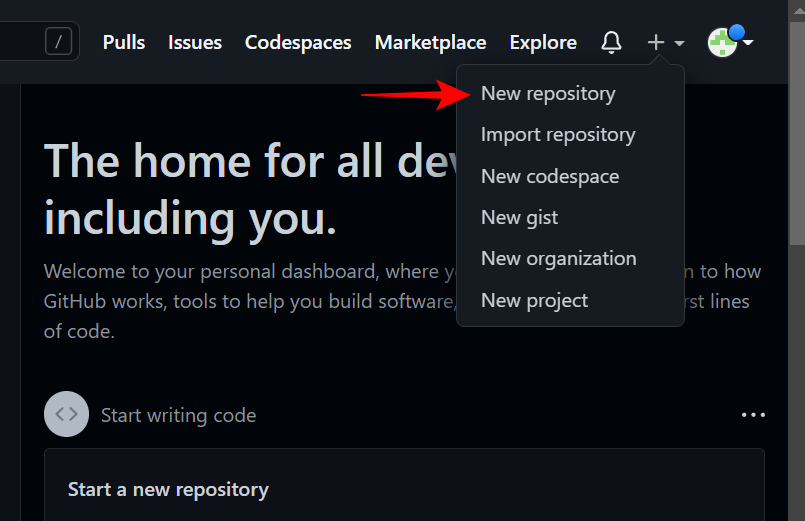Open the user avatar menu
Viewport: 805px width, 521px height.
723,42
